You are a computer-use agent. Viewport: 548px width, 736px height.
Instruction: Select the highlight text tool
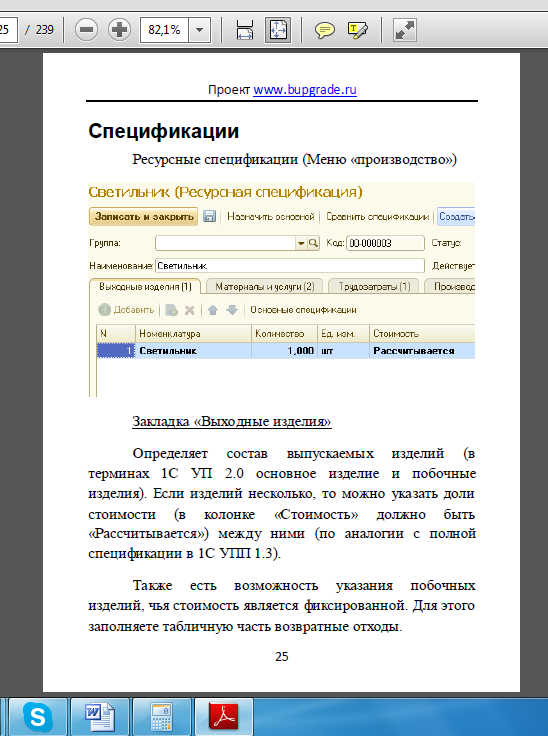tap(357, 31)
